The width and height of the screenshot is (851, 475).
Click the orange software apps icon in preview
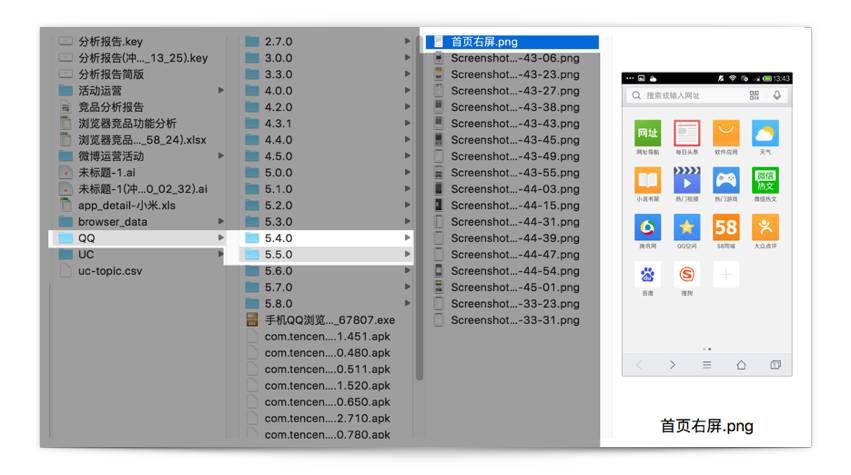(726, 133)
